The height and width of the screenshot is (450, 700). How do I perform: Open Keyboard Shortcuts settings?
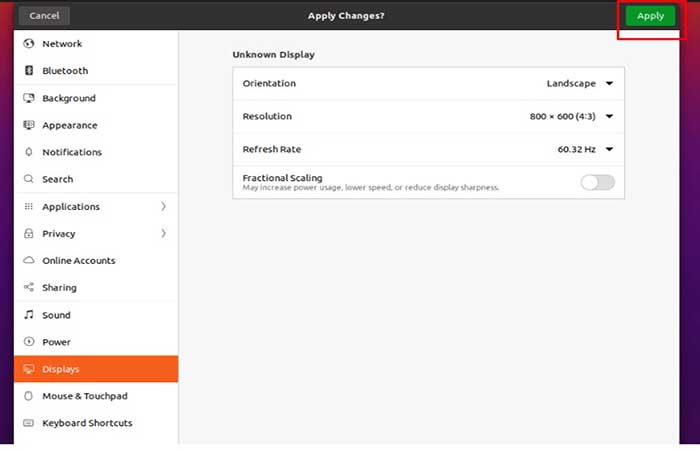[96, 423]
